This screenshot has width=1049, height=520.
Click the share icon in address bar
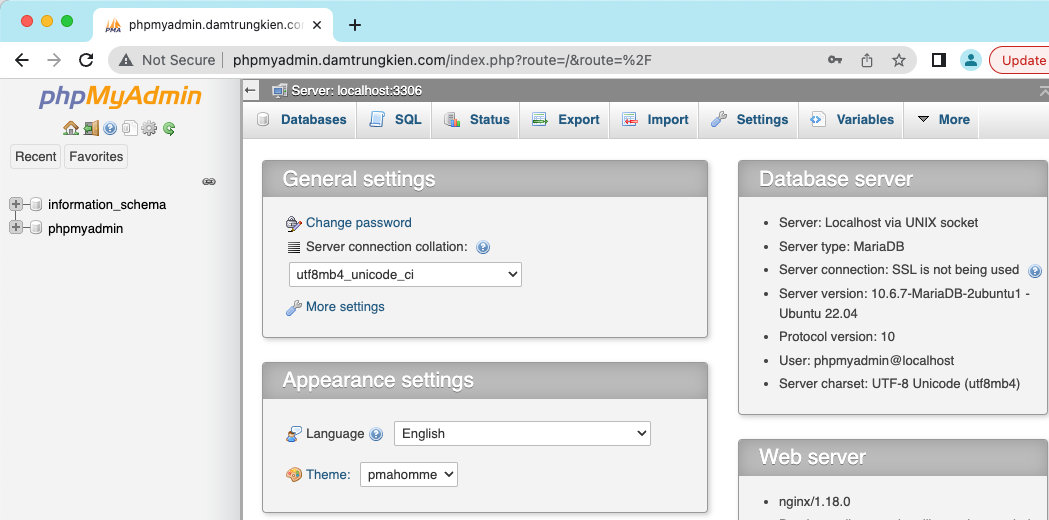[x=867, y=60]
